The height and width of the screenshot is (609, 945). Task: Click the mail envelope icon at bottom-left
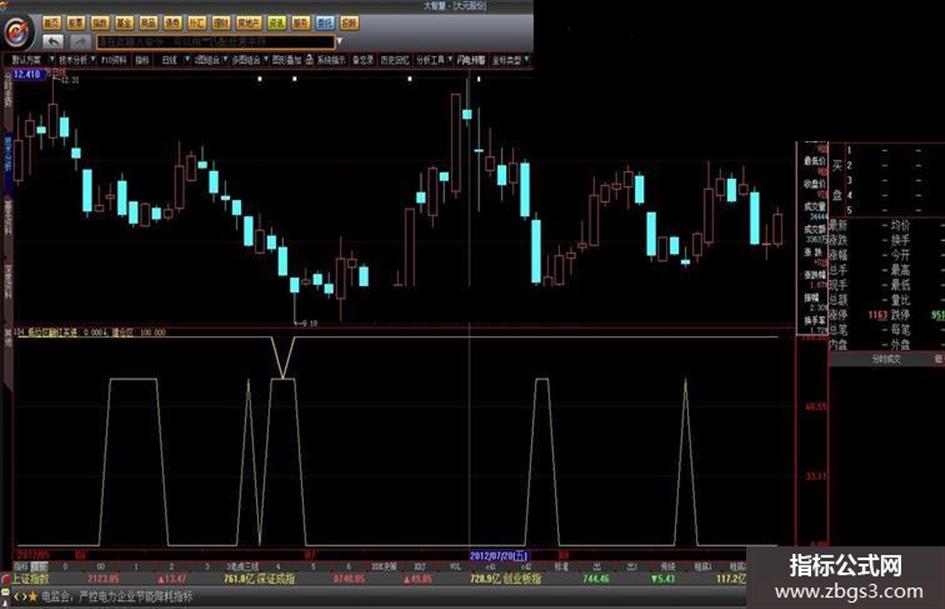(5, 593)
